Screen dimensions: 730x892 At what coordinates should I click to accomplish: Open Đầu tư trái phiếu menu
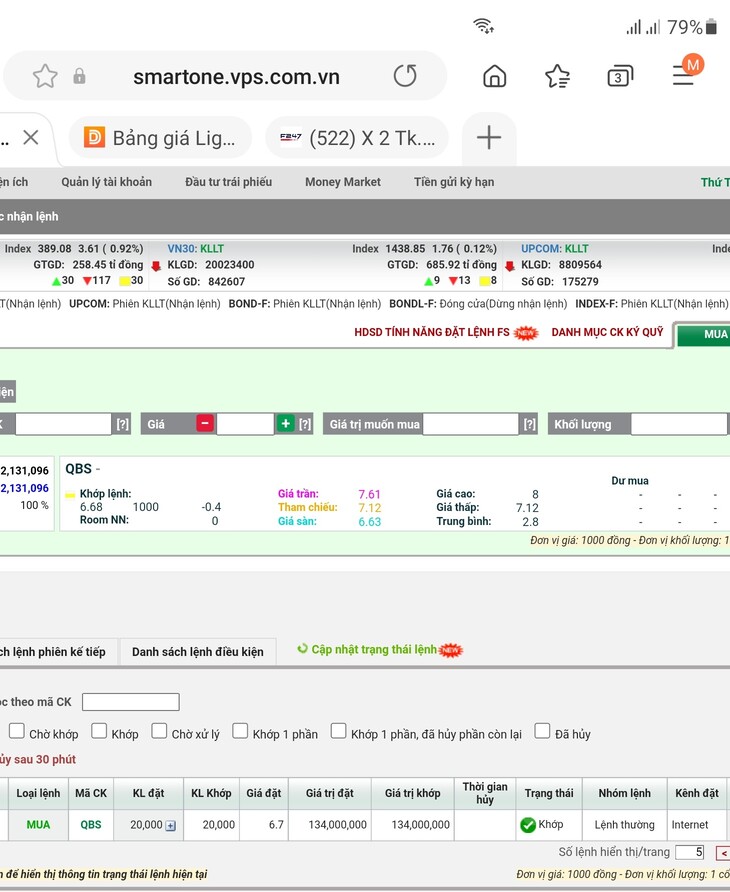[x=228, y=182]
